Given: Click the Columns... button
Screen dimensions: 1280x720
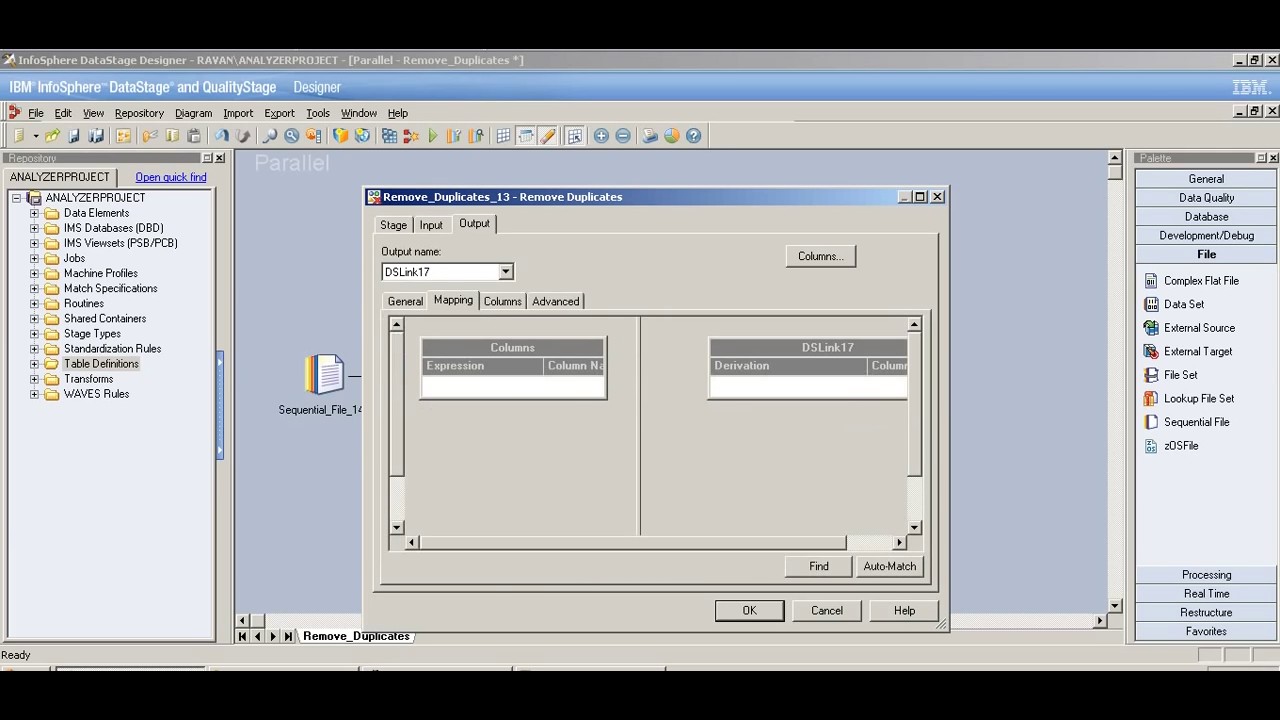Looking at the screenshot, I should (x=821, y=256).
